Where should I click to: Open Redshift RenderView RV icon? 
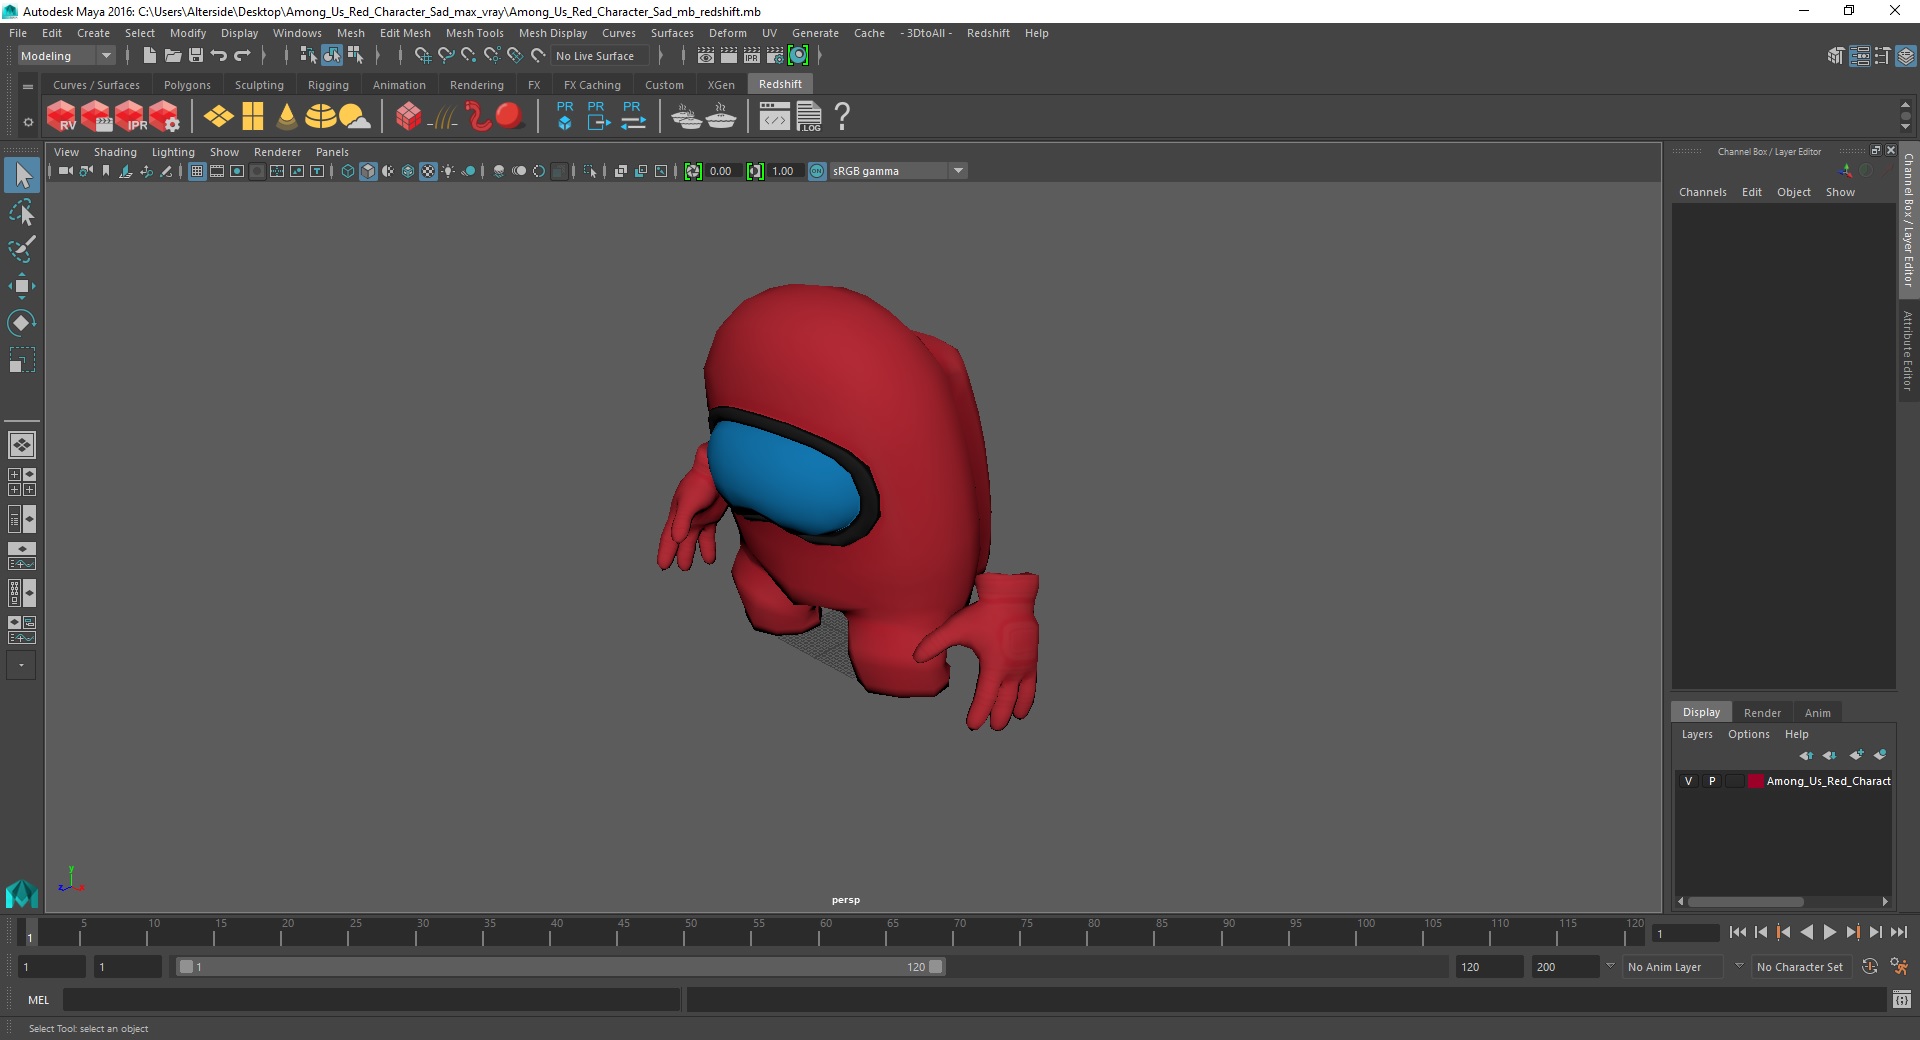click(x=62, y=117)
